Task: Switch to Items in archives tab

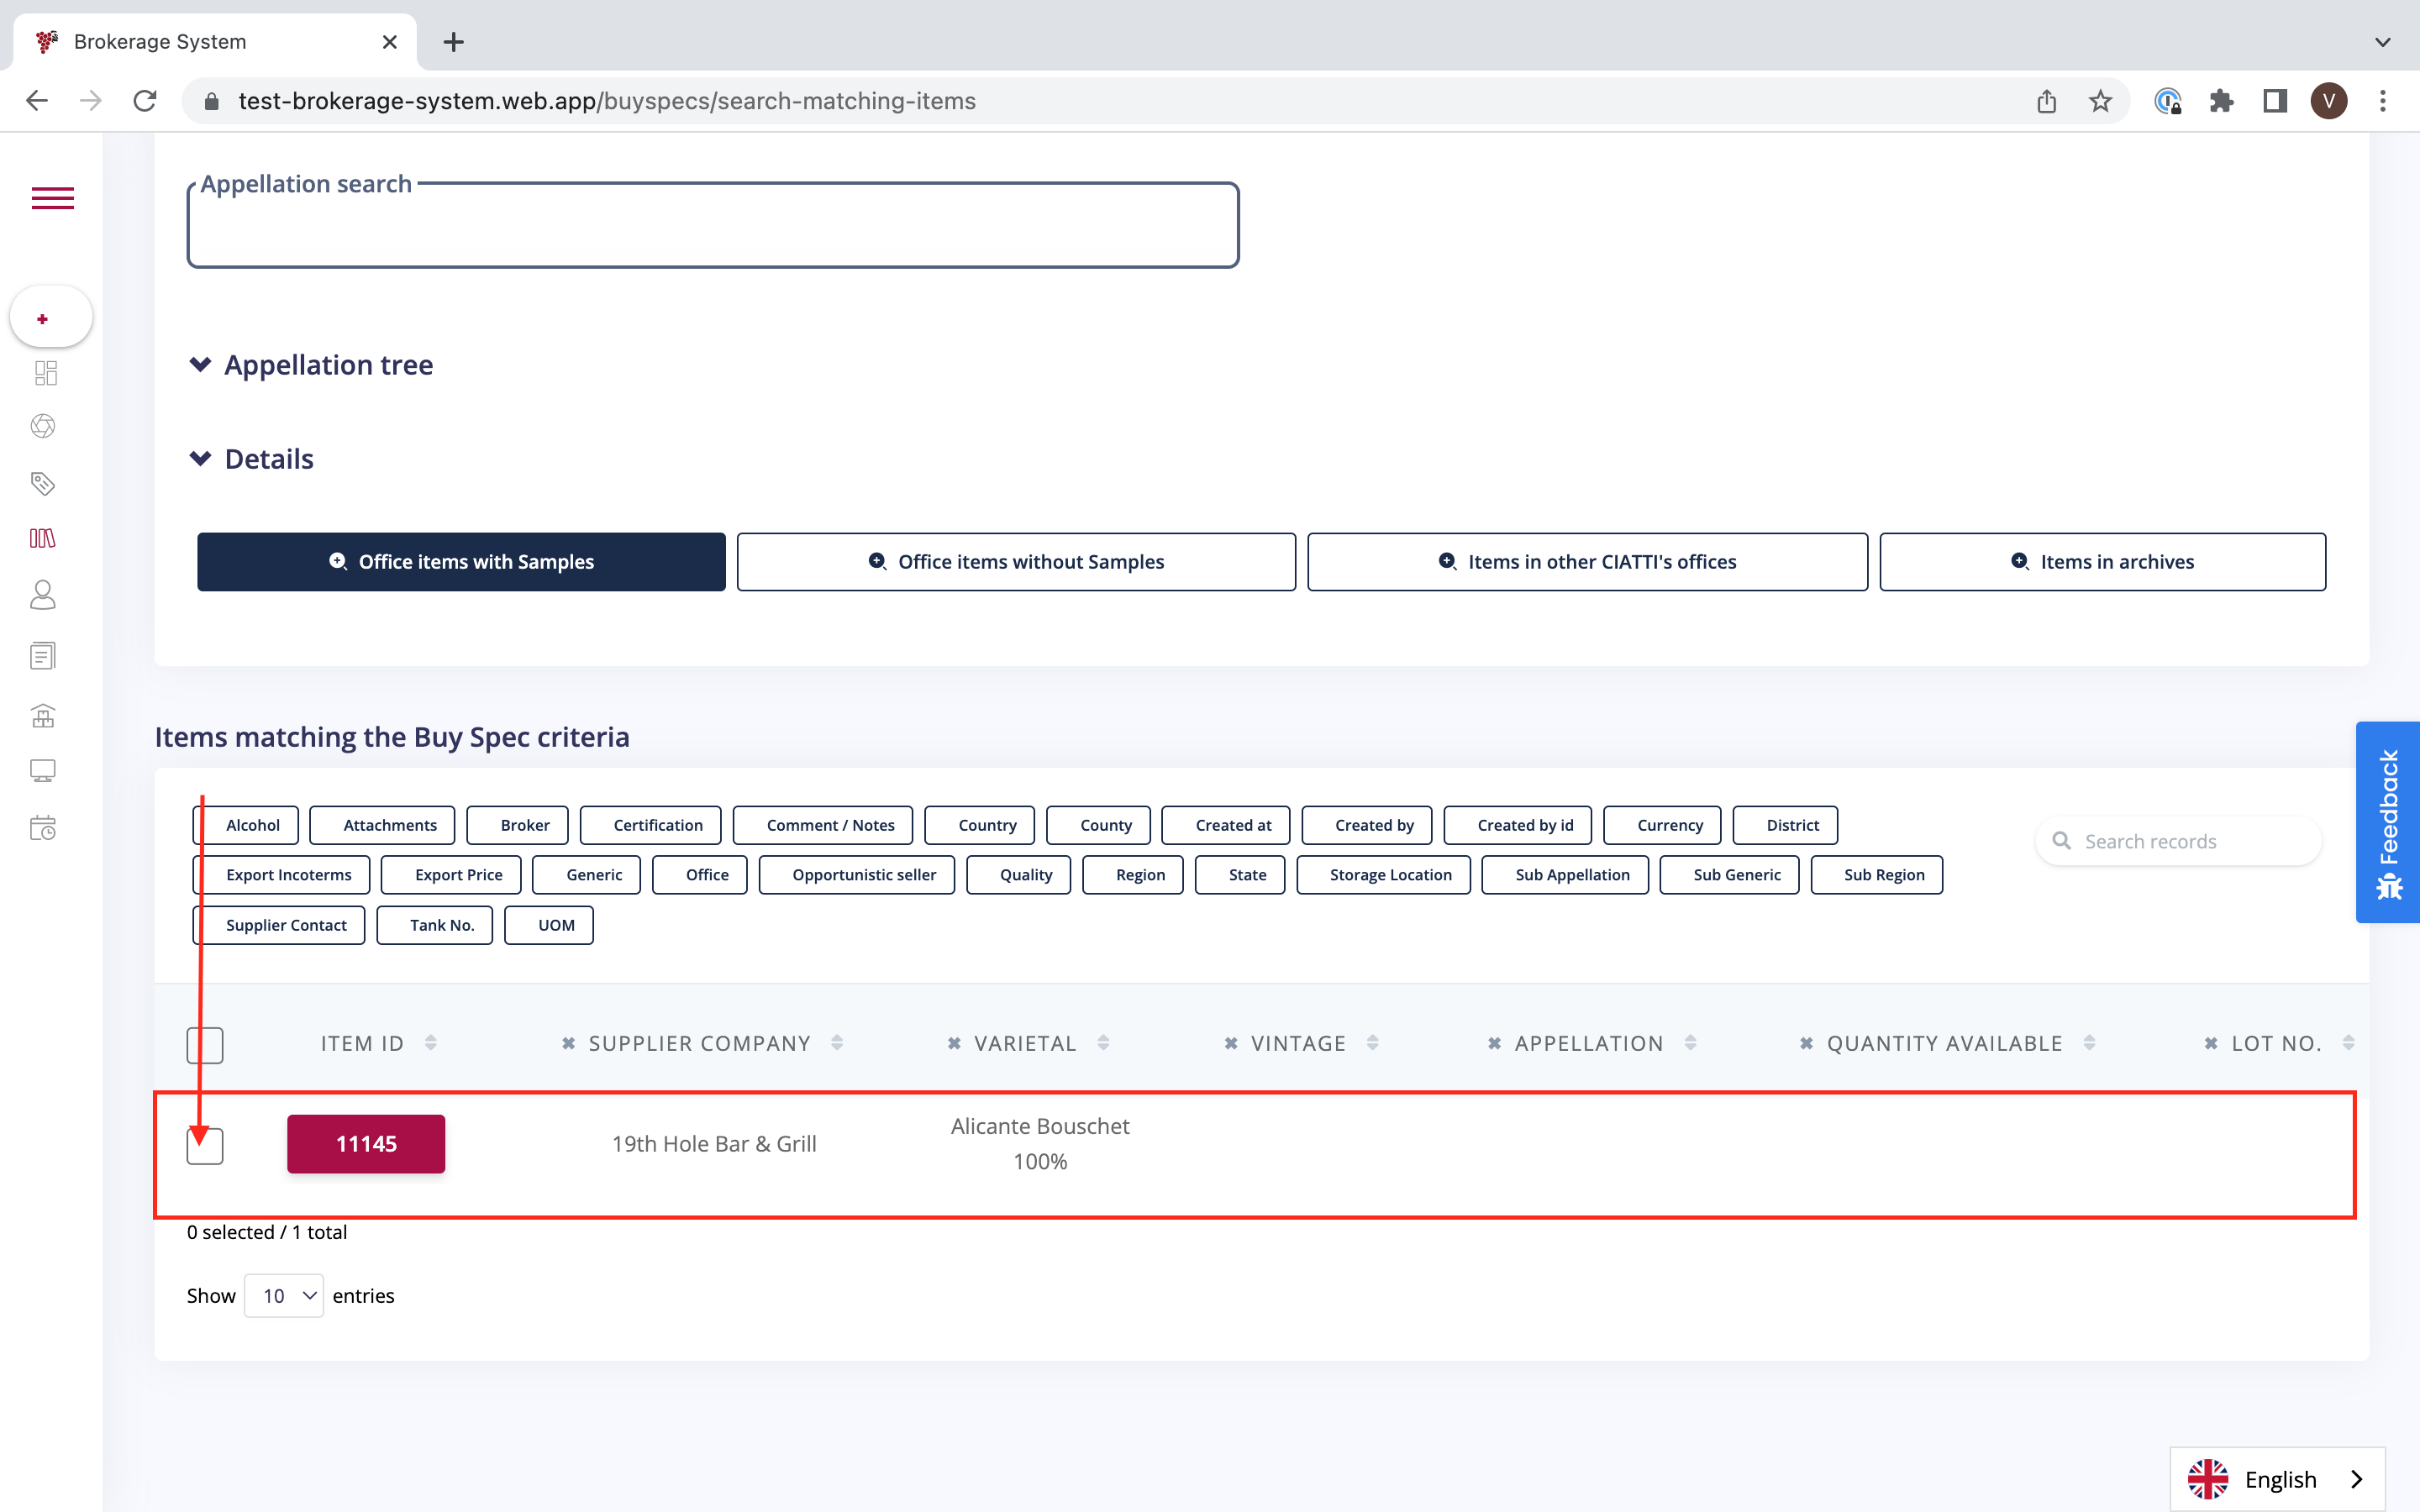Action: tap(2102, 562)
